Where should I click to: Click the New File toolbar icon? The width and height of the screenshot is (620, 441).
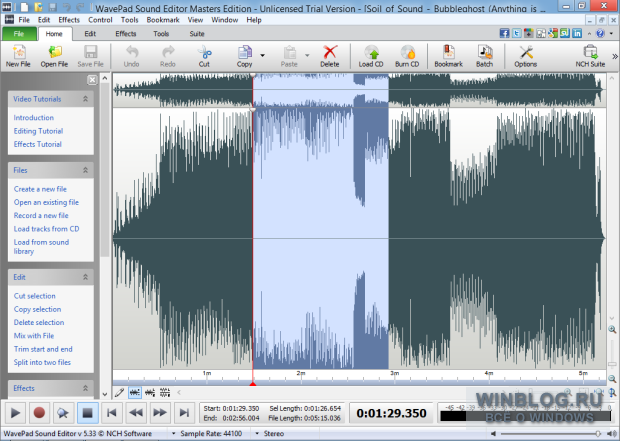[18, 56]
